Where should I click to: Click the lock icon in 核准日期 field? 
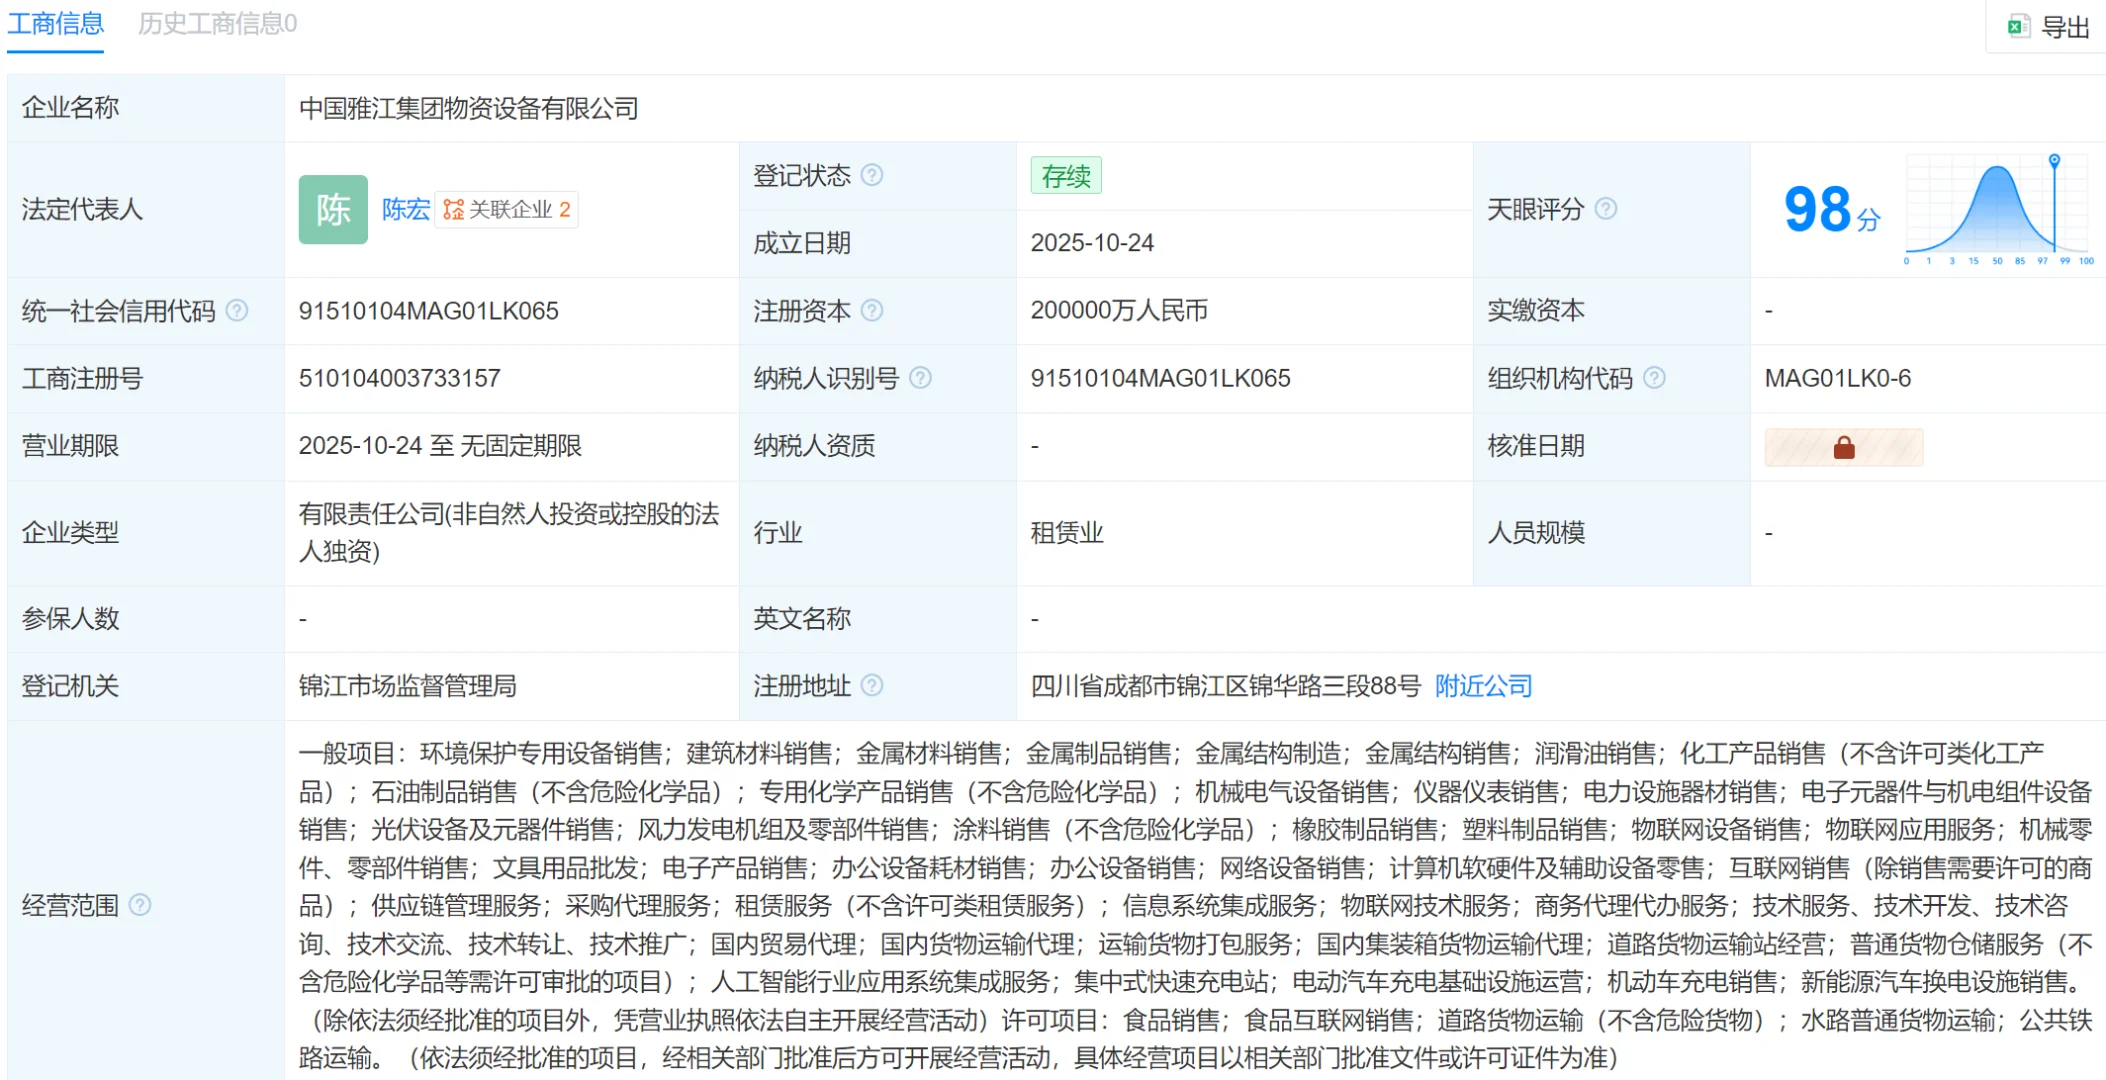1843,447
